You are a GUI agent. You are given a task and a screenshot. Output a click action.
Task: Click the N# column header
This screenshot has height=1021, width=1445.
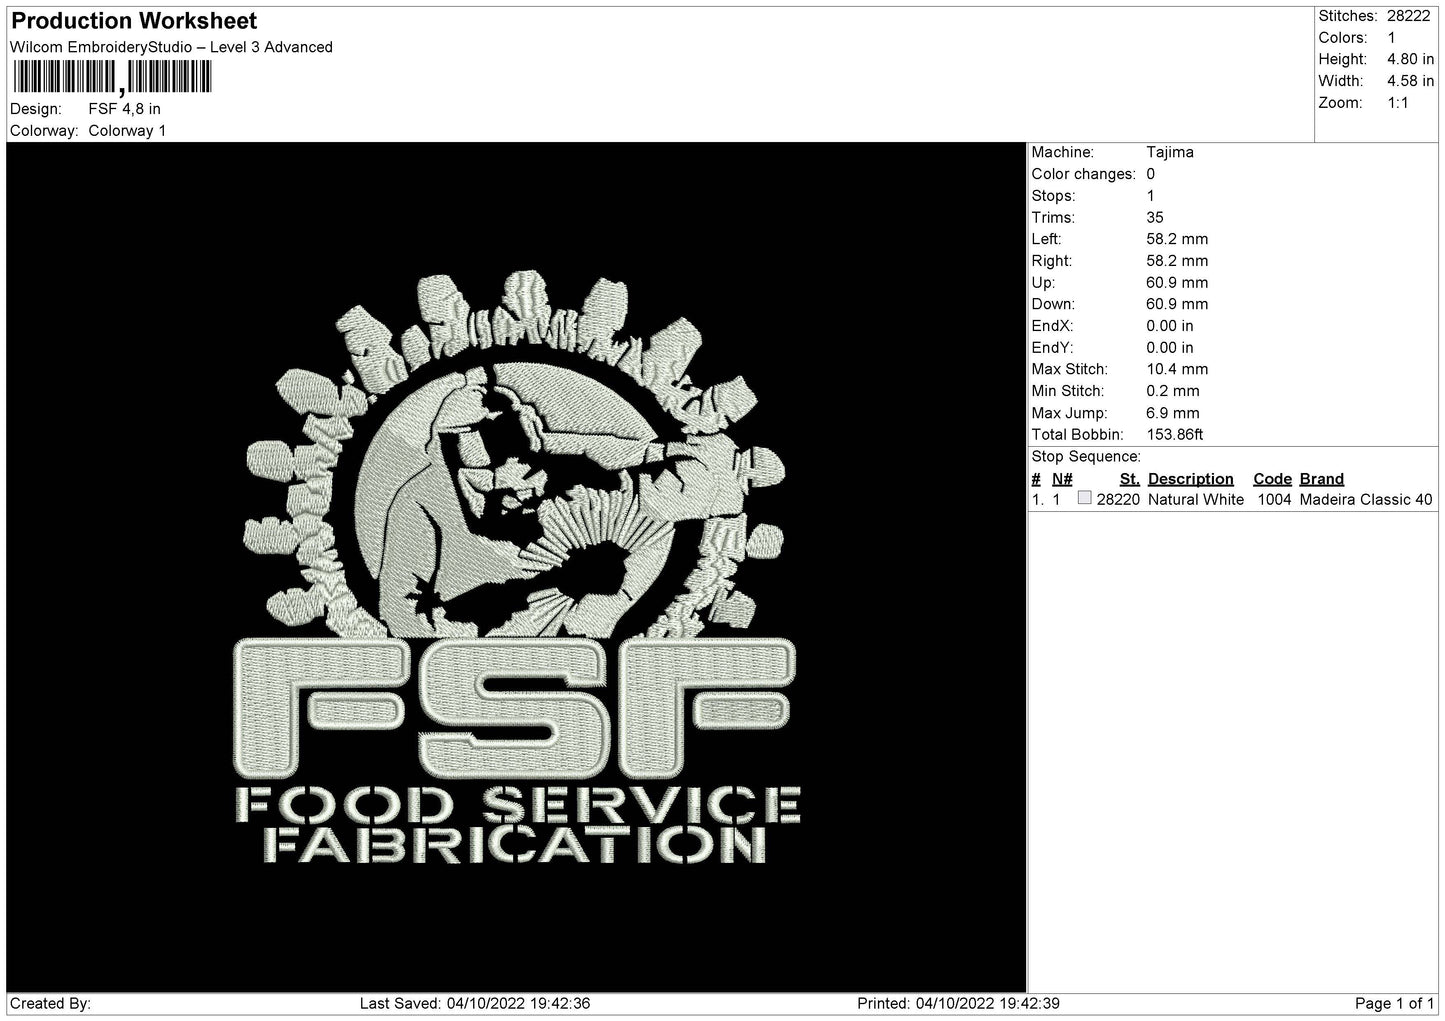click(1061, 479)
